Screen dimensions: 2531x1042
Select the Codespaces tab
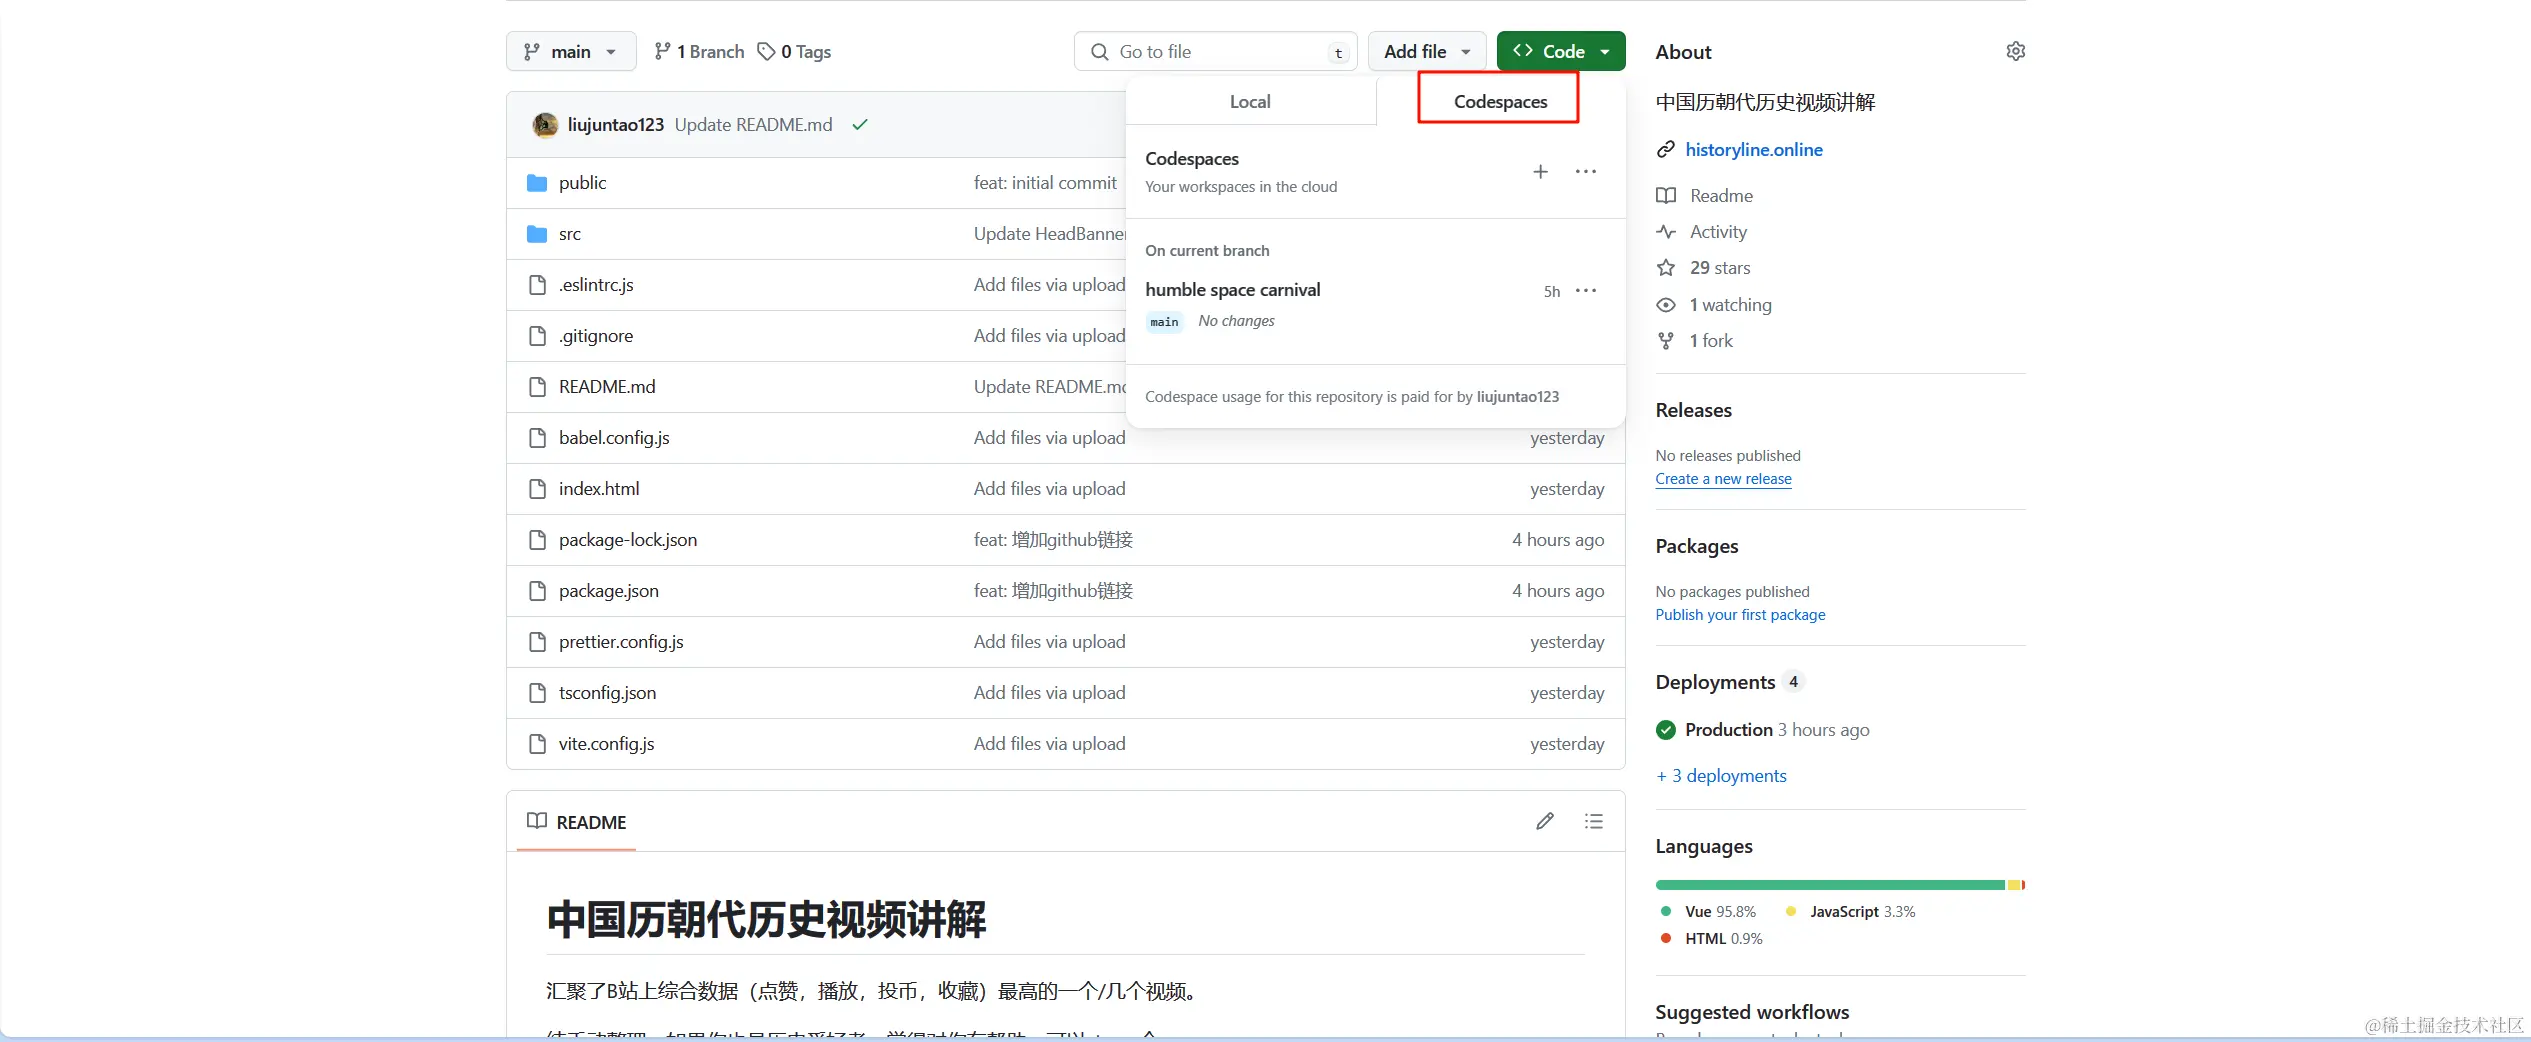1500,101
